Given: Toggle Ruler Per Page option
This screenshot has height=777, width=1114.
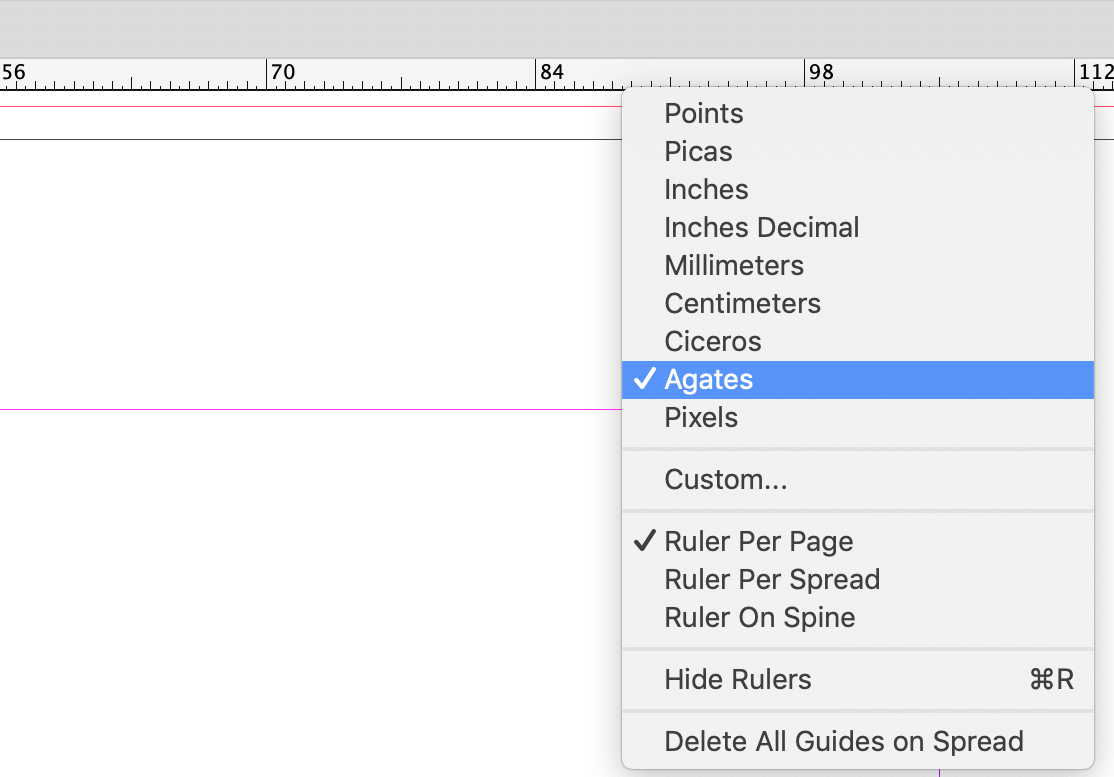Looking at the screenshot, I should pos(758,541).
